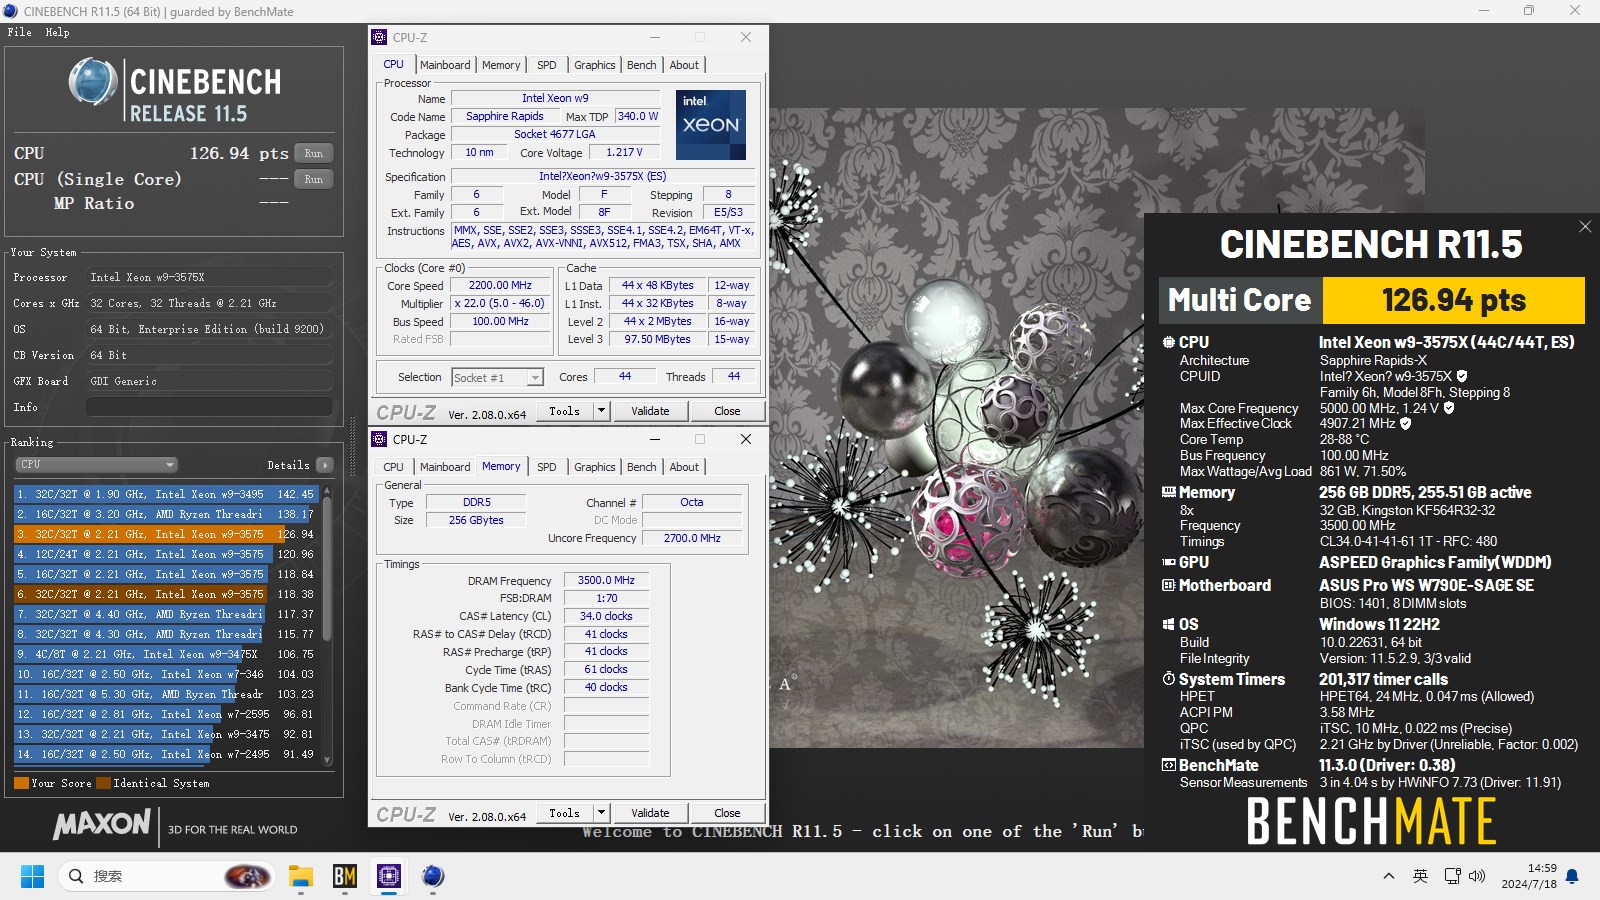This screenshot has width=1600, height=900.
Task: Switch to Memory tab in top CPU-Z
Action: (501, 65)
